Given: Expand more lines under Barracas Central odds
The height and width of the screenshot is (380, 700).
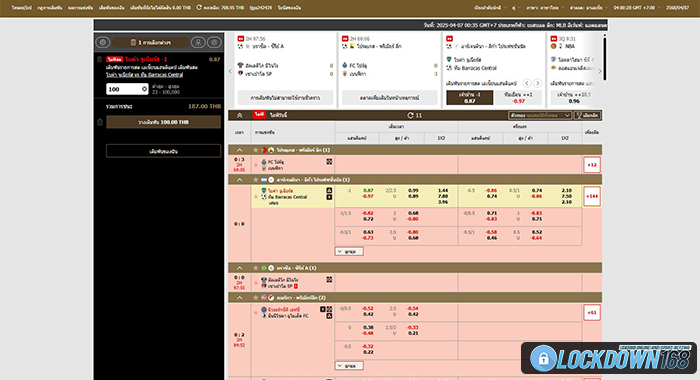Looking at the screenshot, I should (x=349, y=251).
